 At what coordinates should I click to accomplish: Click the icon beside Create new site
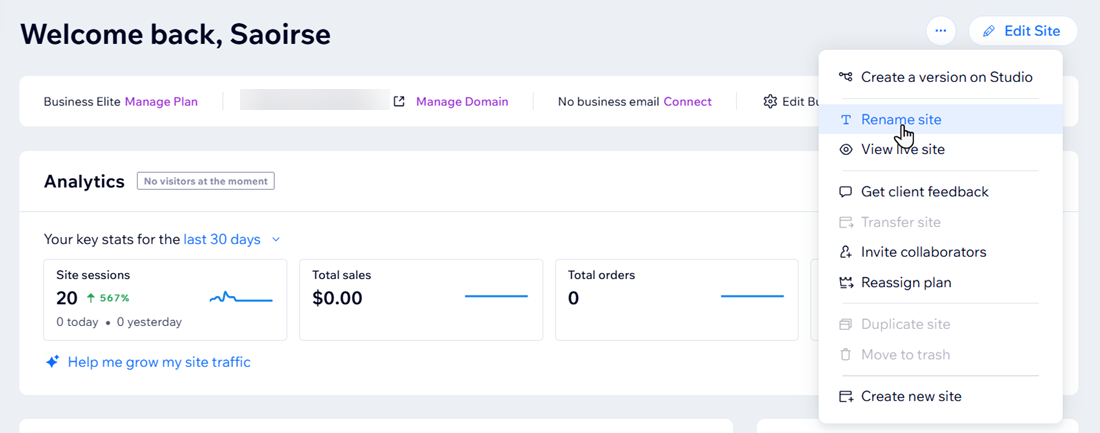(846, 397)
